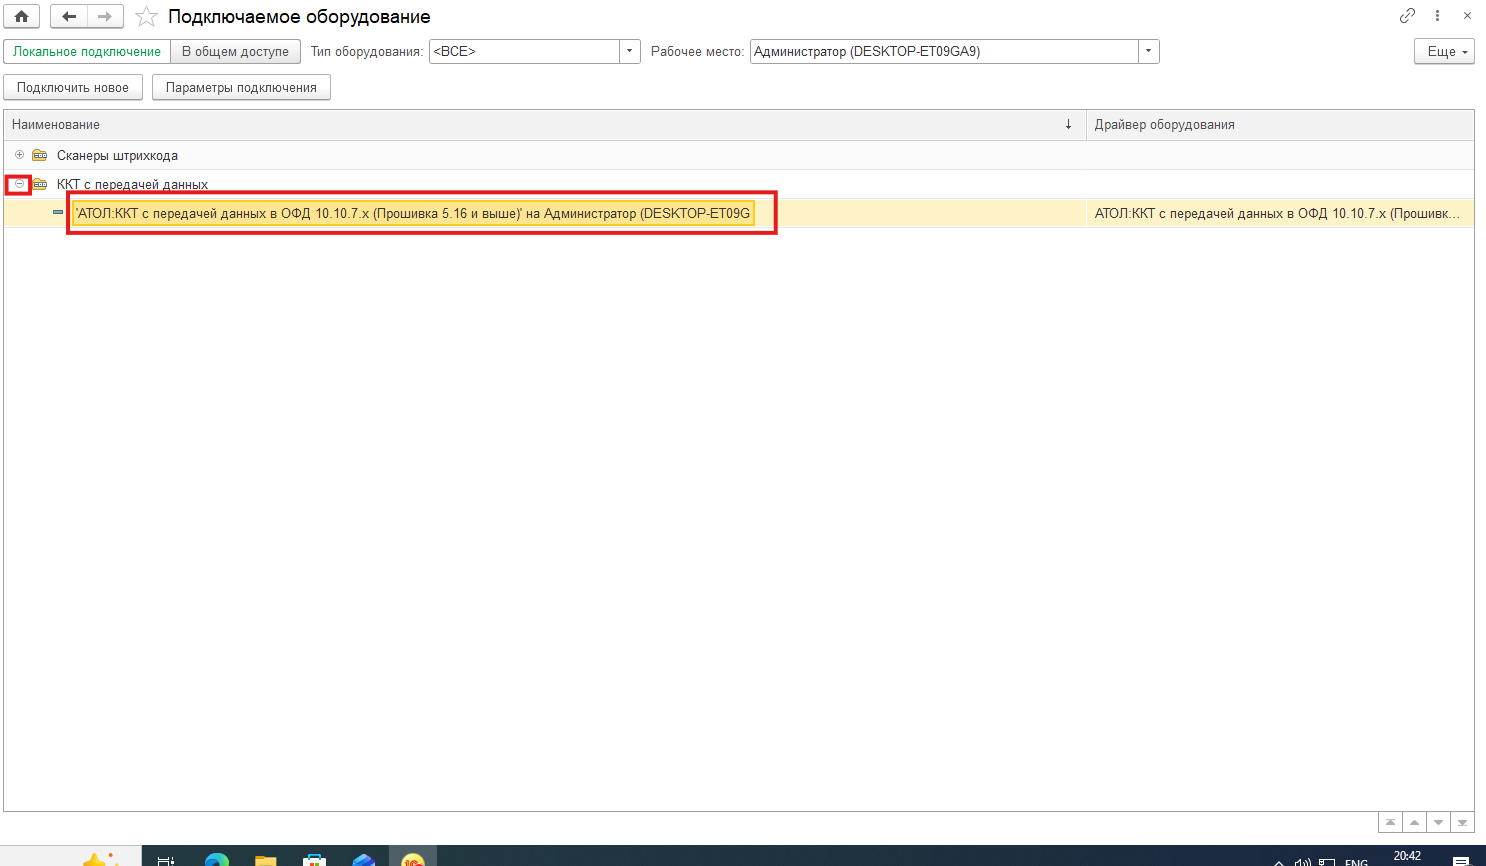
Task: Switch to В общем доступе mode
Action: point(235,51)
